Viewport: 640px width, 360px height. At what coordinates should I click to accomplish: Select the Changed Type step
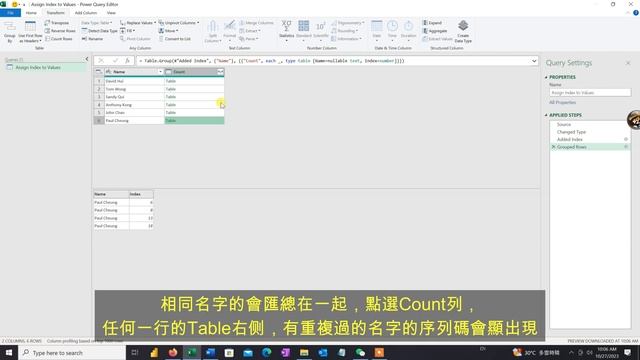click(x=571, y=132)
